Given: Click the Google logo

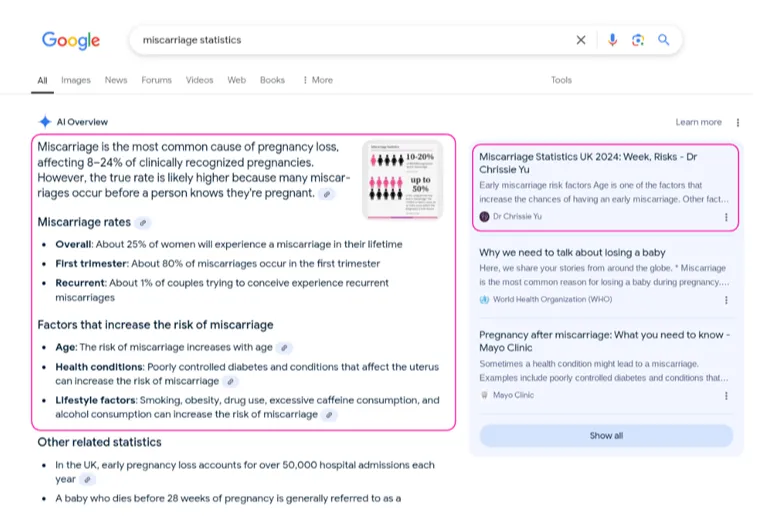Looking at the screenshot, I should [x=71, y=41].
